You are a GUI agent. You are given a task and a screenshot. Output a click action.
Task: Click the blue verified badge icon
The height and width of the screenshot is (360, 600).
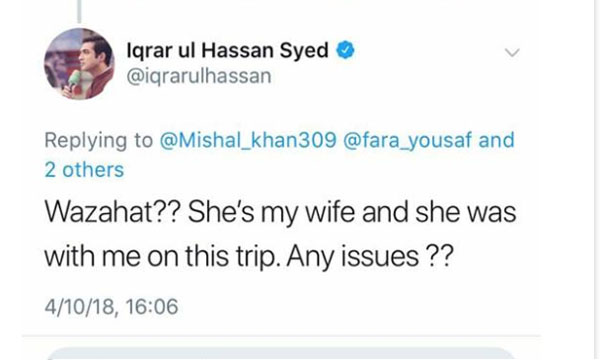tap(346, 50)
